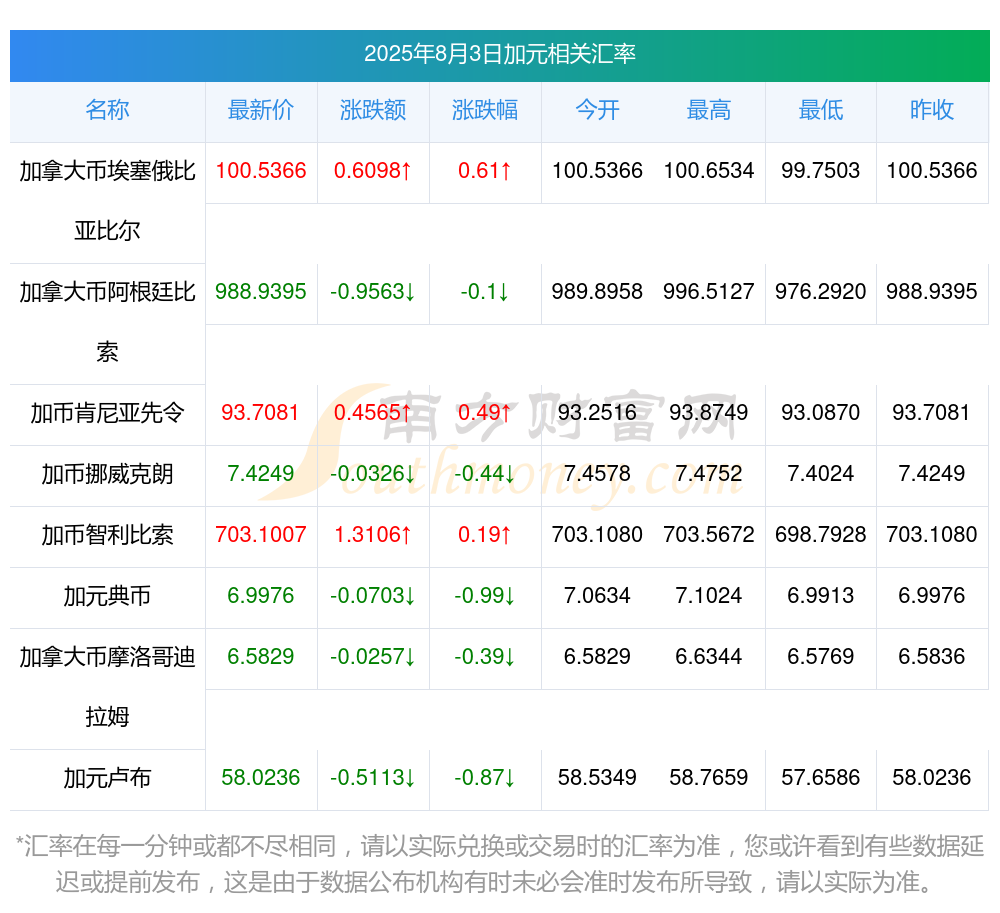
Task: Click percent change 0.61↑
Action: [485, 171]
